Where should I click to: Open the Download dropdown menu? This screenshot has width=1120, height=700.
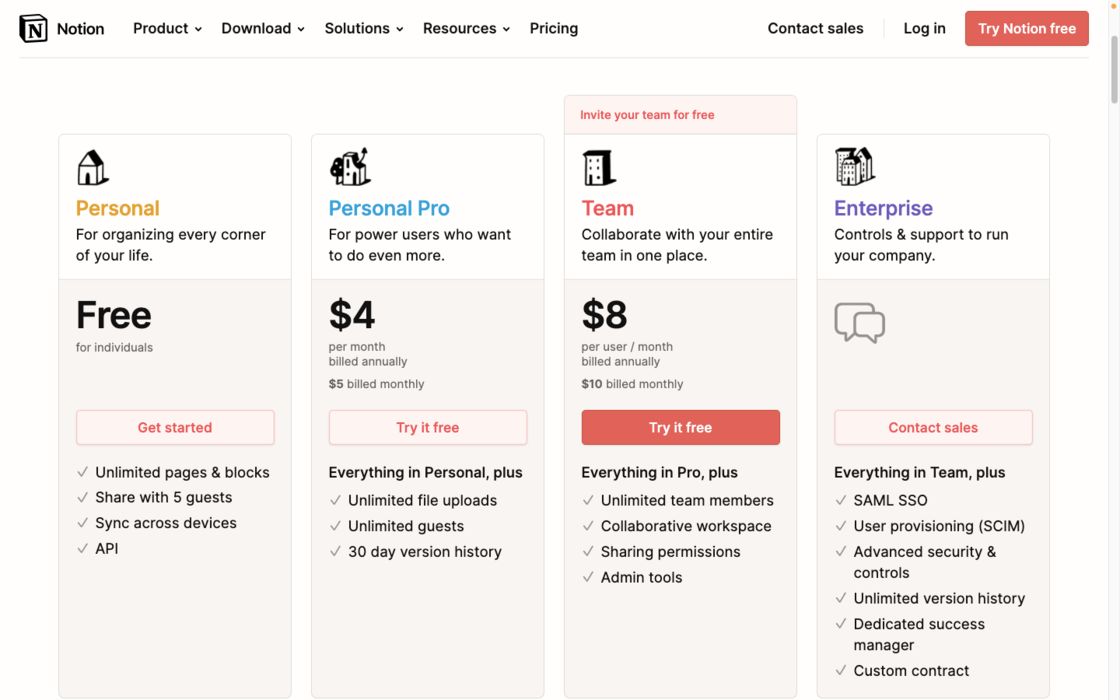263,29
